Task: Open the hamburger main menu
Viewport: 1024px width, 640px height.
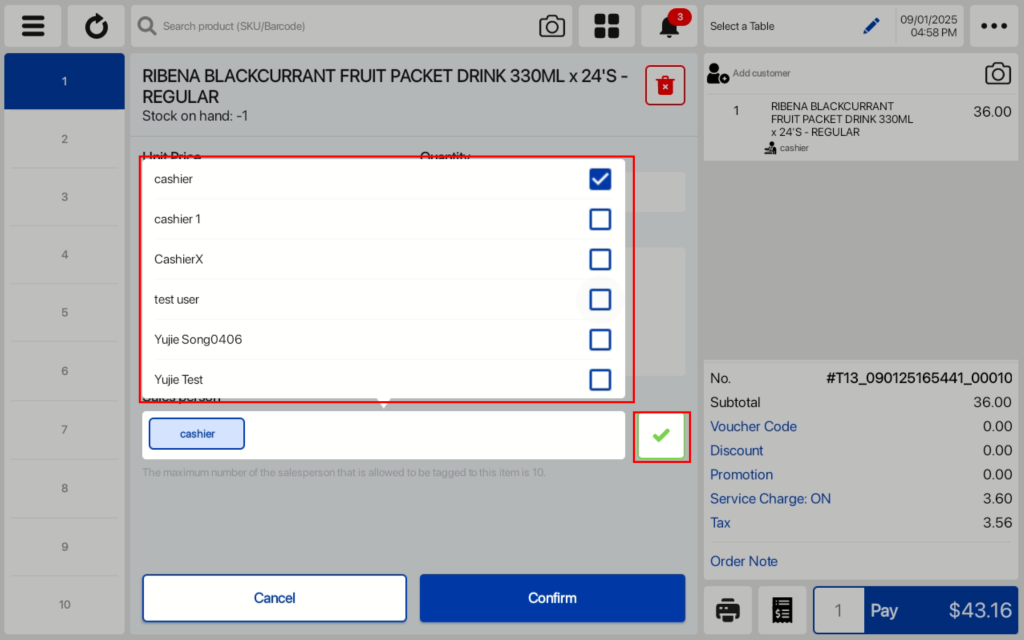Action: 33,26
